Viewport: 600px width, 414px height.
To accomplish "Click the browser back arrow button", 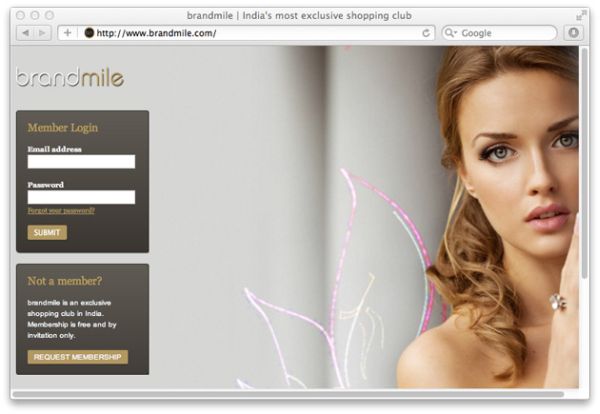I will [x=25, y=33].
